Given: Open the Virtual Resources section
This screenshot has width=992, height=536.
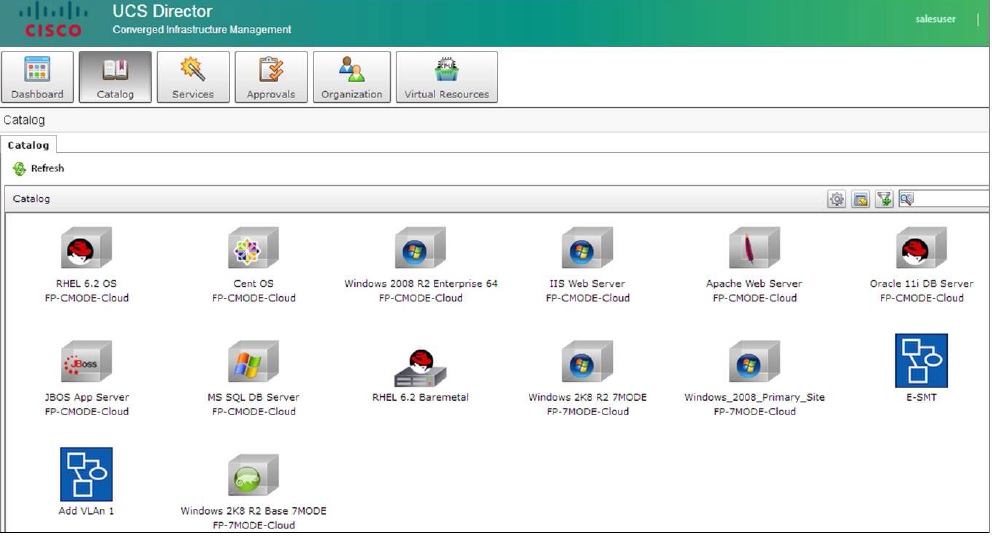Looking at the screenshot, I should 447,77.
